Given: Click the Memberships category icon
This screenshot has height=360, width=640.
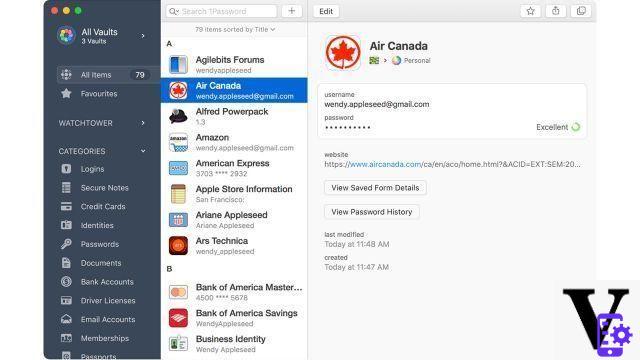Looking at the screenshot, I should click(66, 338).
